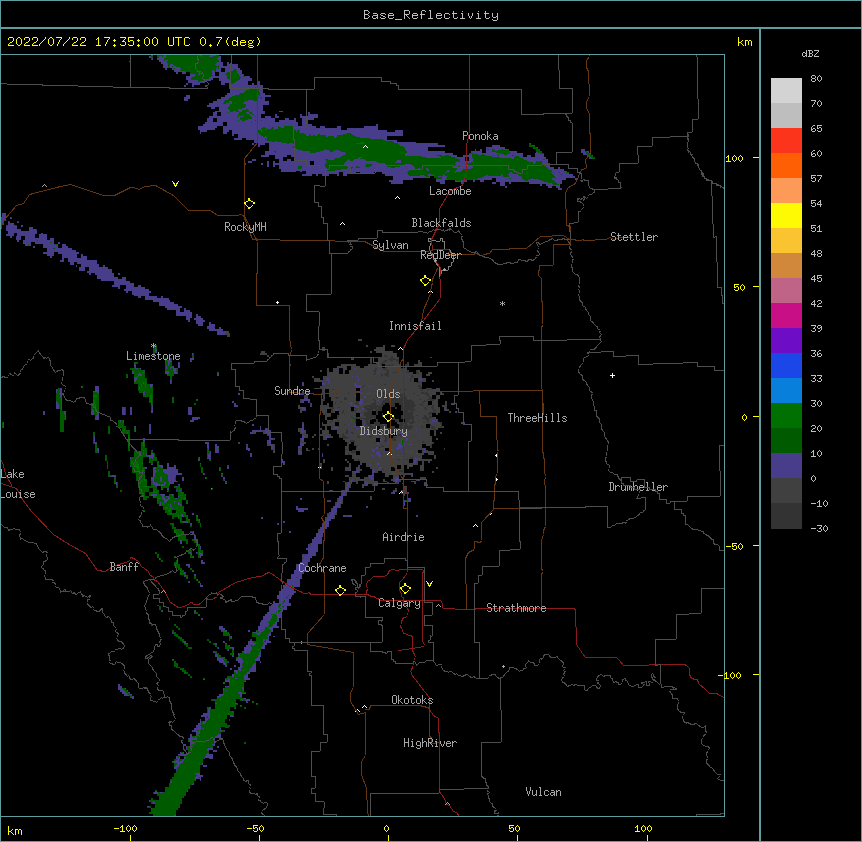
Task: Click the Sundre town label
Action: (292, 391)
